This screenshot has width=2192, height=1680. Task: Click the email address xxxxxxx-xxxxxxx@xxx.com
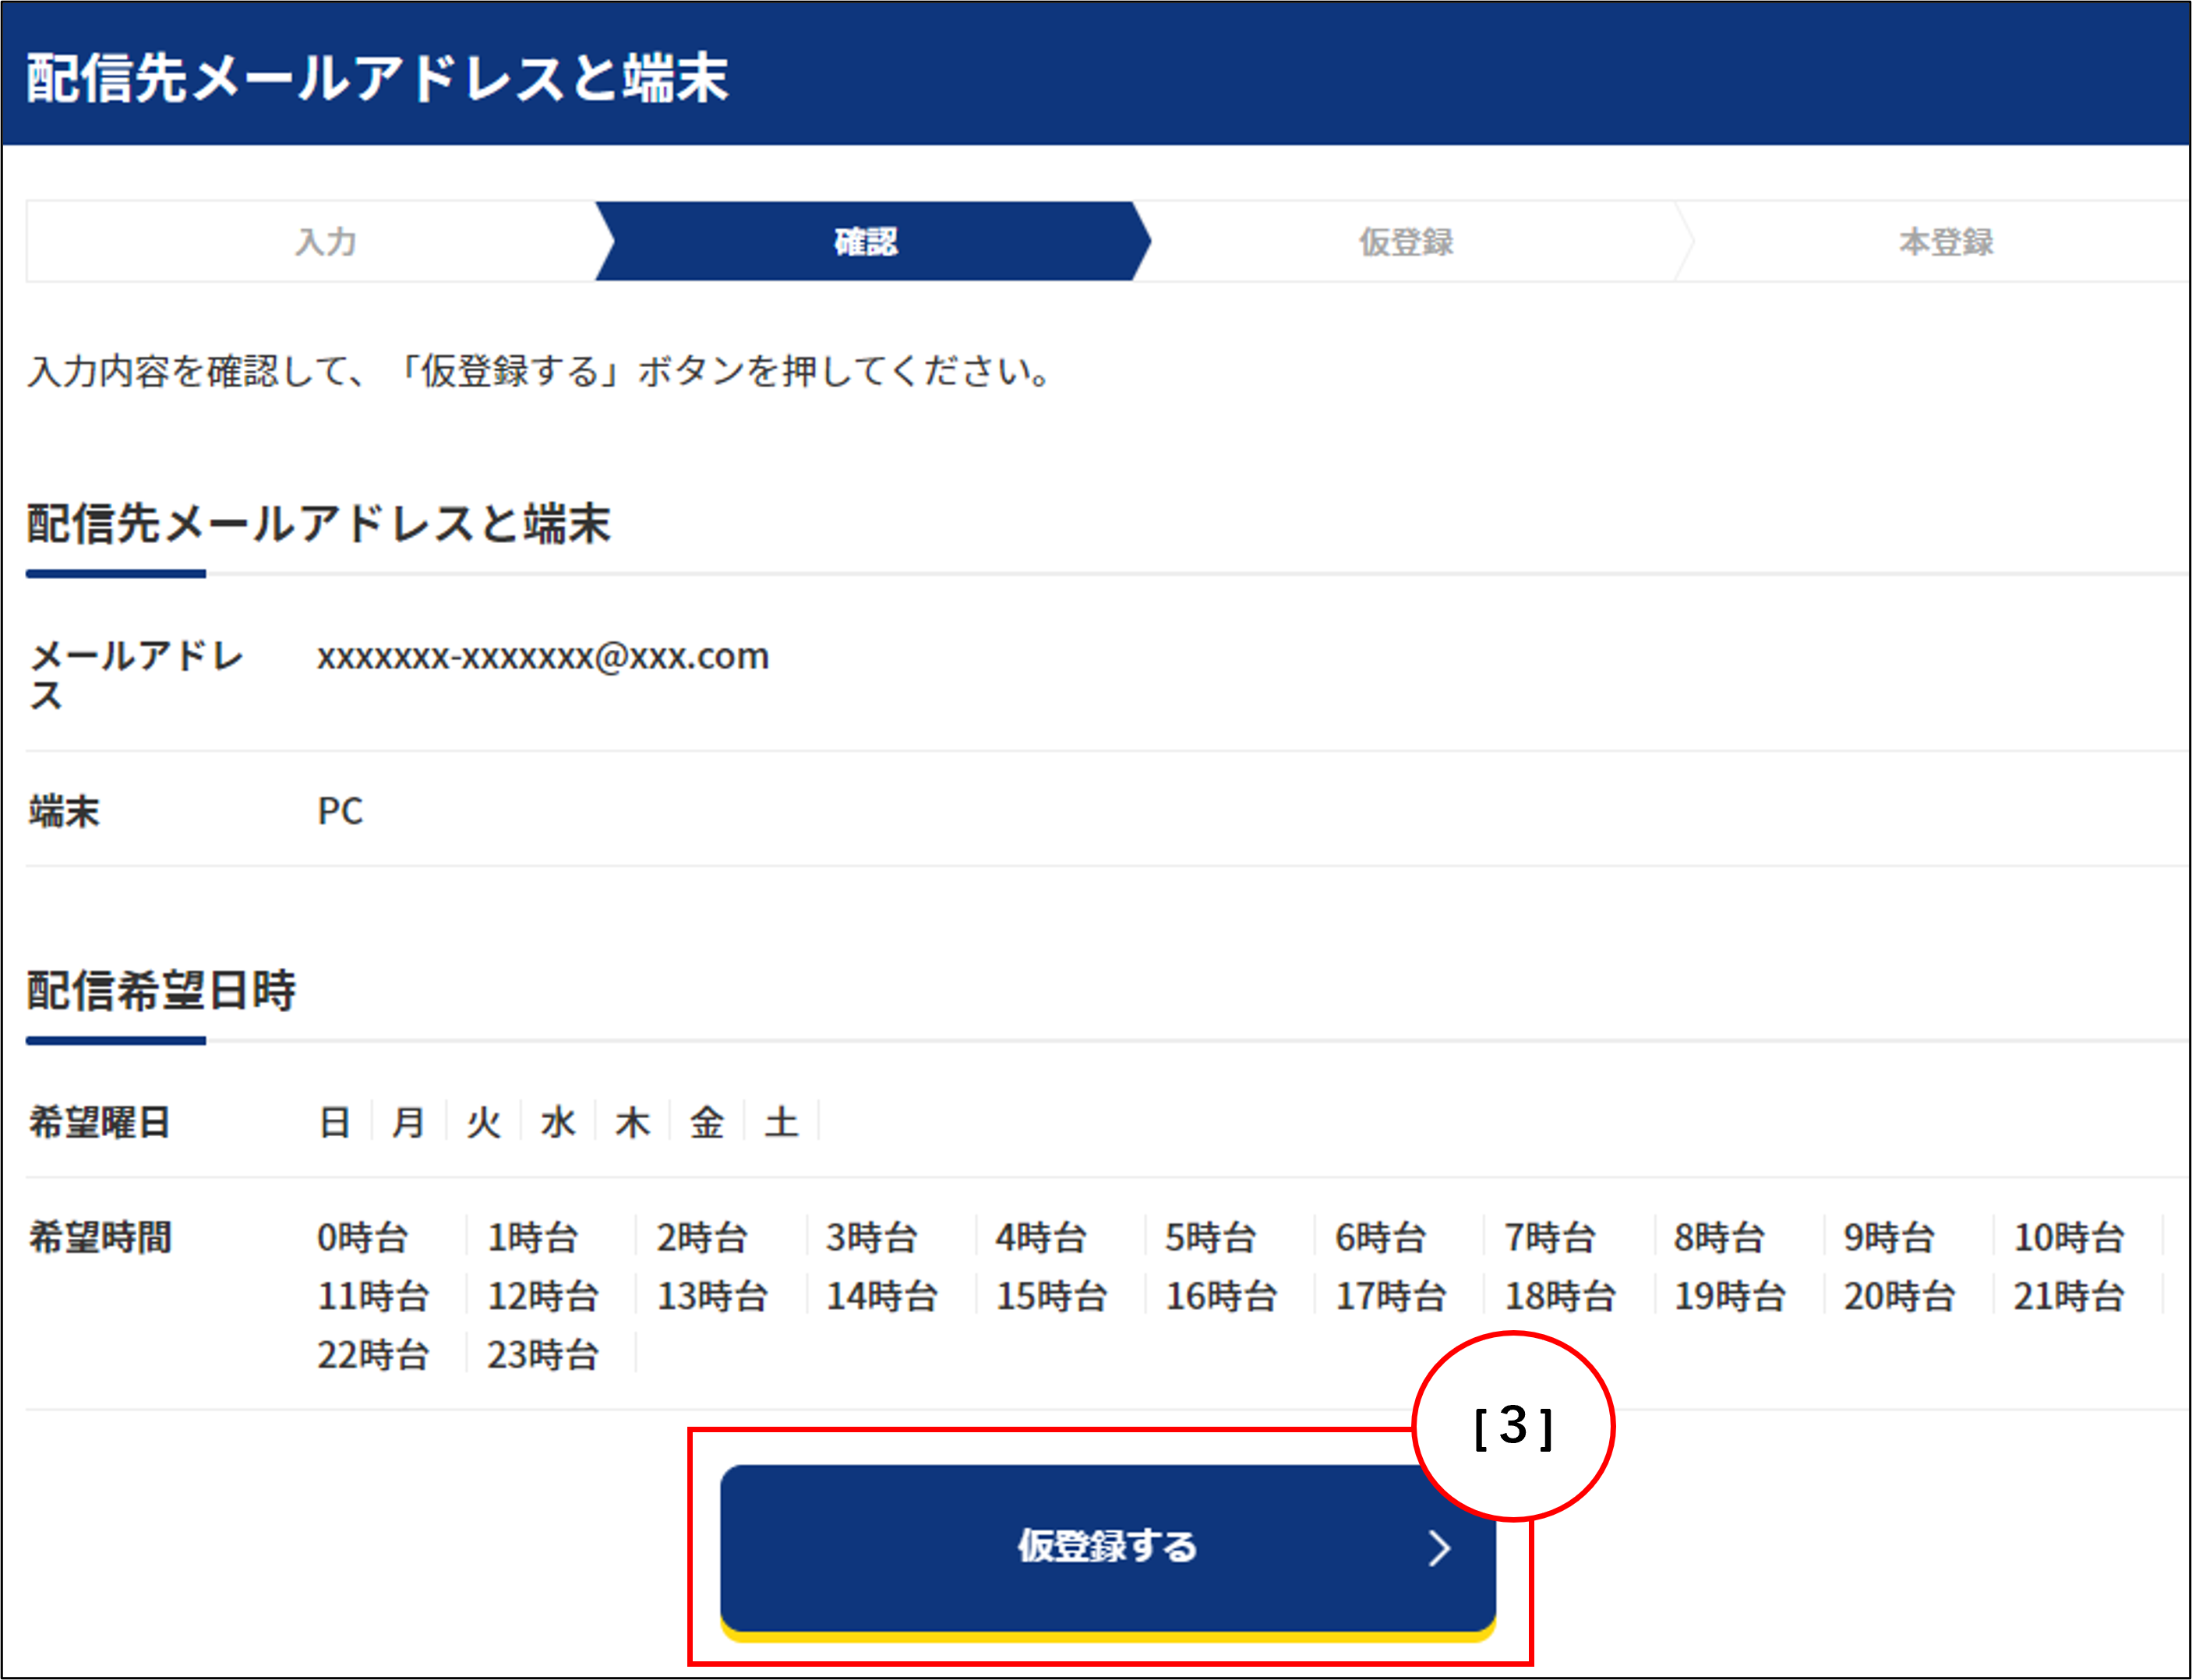[x=543, y=656]
